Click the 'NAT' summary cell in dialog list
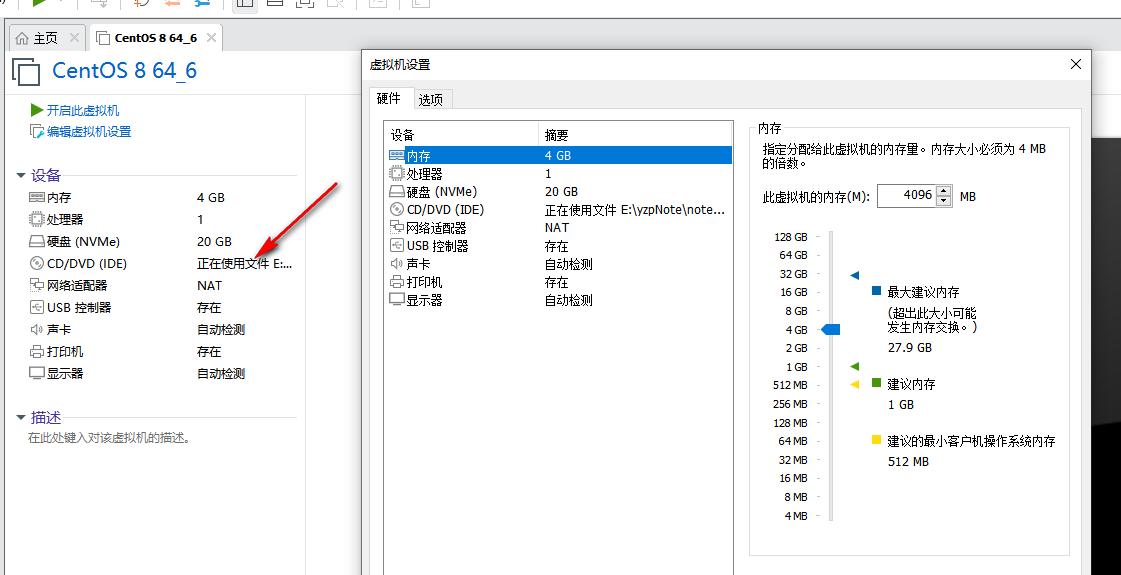This screenshot has width=1121, height=575. pos(557,227)
